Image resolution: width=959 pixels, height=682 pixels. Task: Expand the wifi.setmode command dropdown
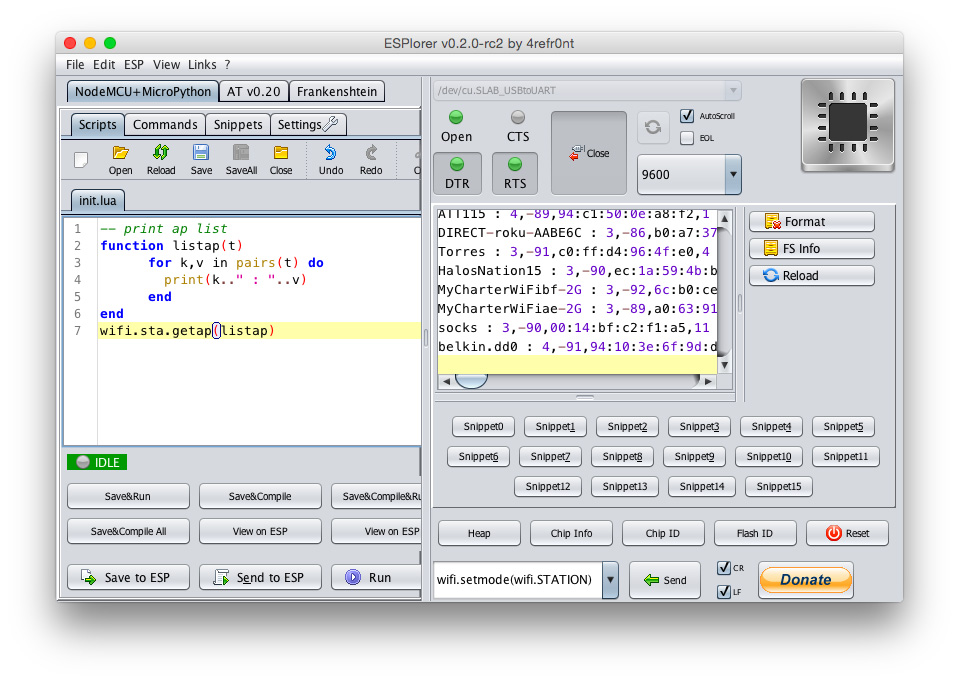click(610, 580)
